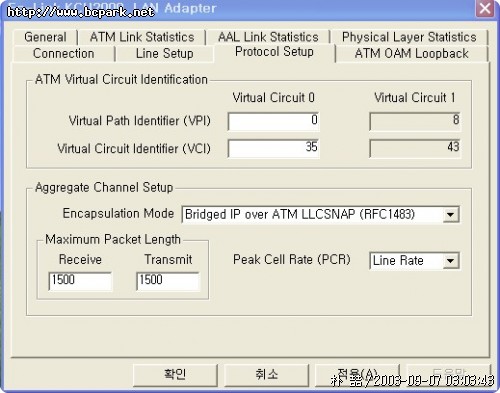Open the Physical Layer Statistics tab
This screenshot has height=393, width=500.
pyautogui.click(x=409, y=37)
